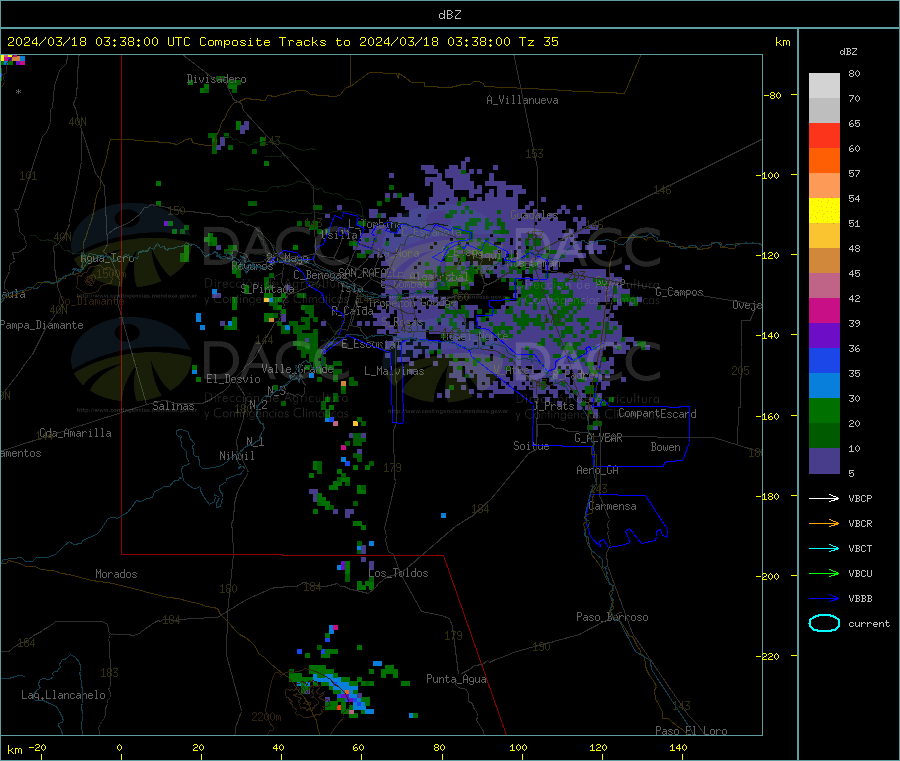This screenshot has height=761, width=900.
Task: Click the Aero_GA location label
Action: 597,470
